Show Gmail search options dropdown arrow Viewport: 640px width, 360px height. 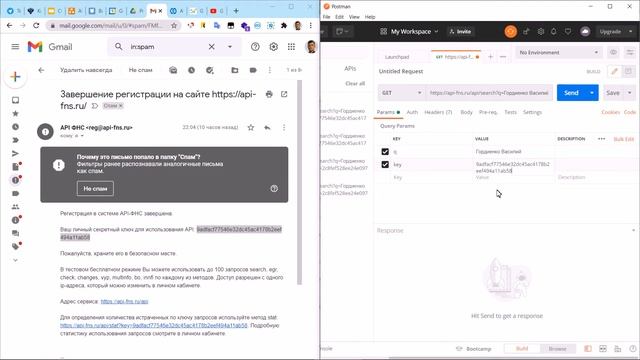(x=230, y=47)
